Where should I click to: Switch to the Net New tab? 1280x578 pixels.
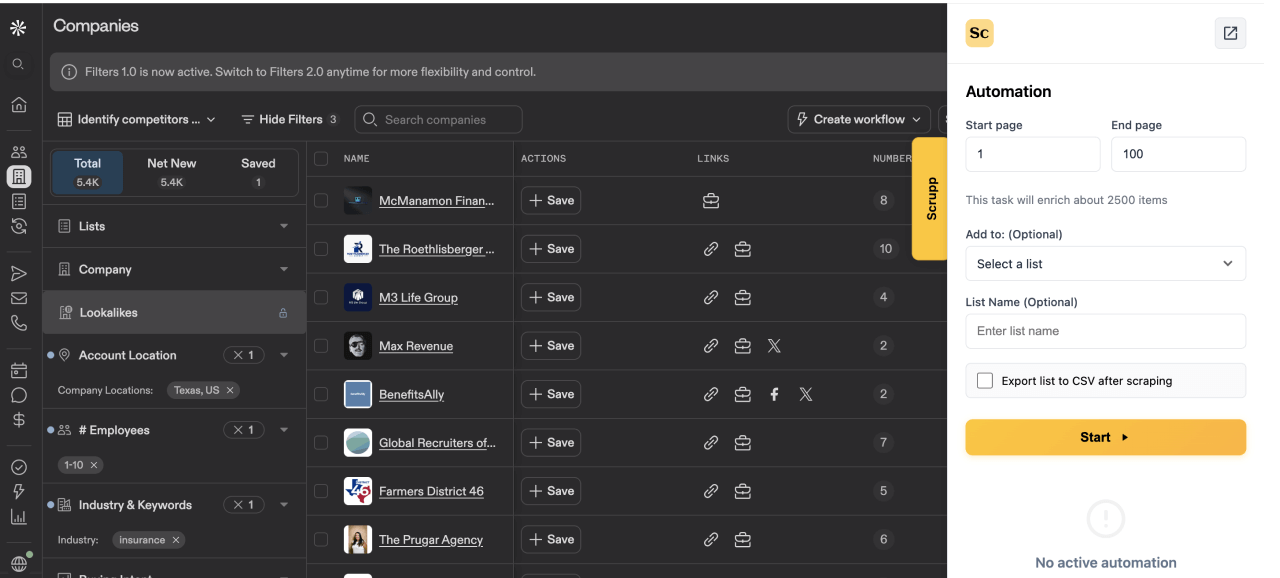172,172
